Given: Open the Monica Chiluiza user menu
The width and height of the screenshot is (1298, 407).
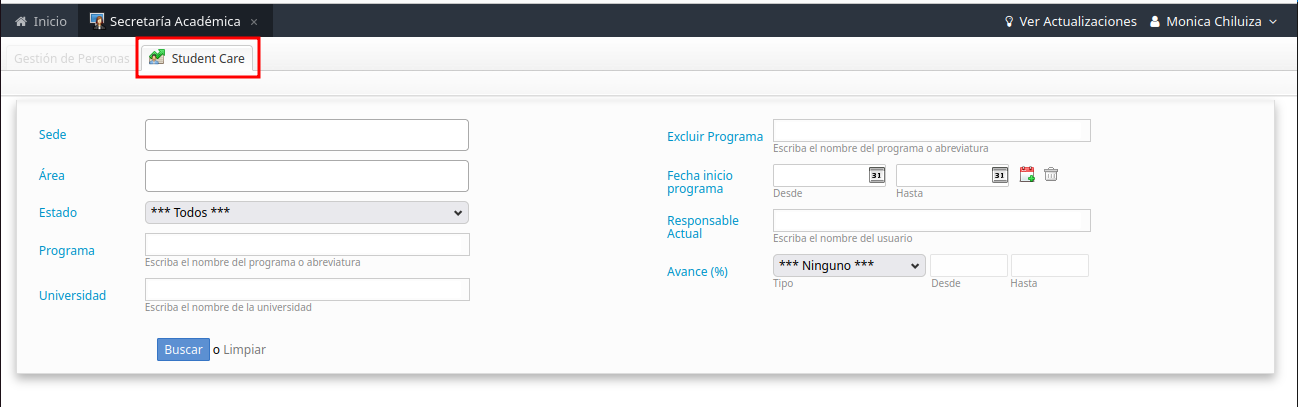Looking at the screenshot, I should click(x=1214, y=21).
